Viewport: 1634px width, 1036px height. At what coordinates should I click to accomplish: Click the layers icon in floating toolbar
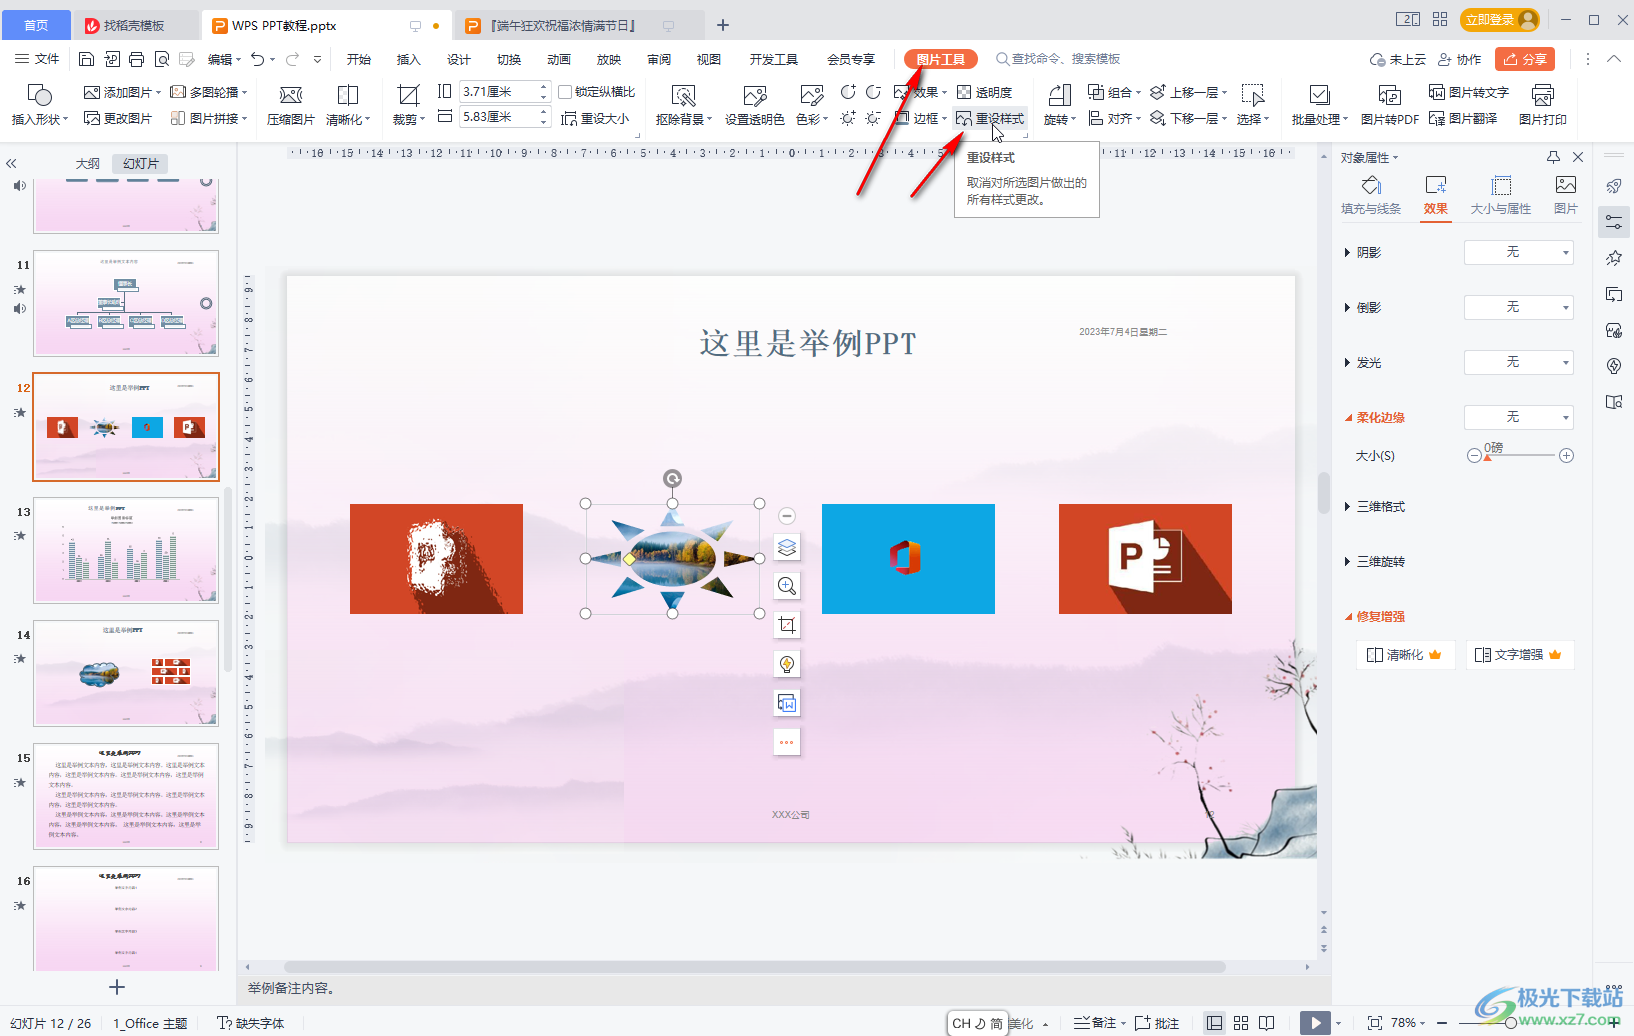[x=787, y=547]
